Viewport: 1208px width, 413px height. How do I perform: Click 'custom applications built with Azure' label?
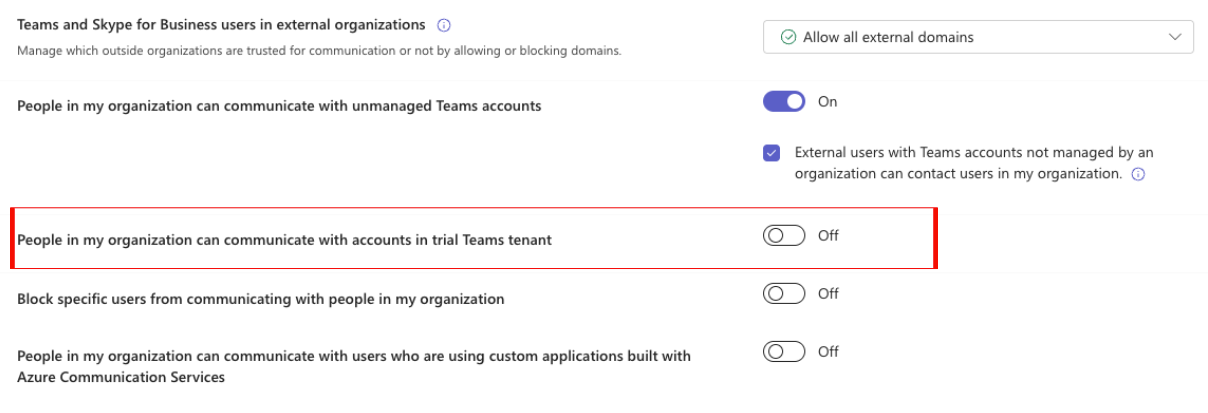(x=354, y=366)
